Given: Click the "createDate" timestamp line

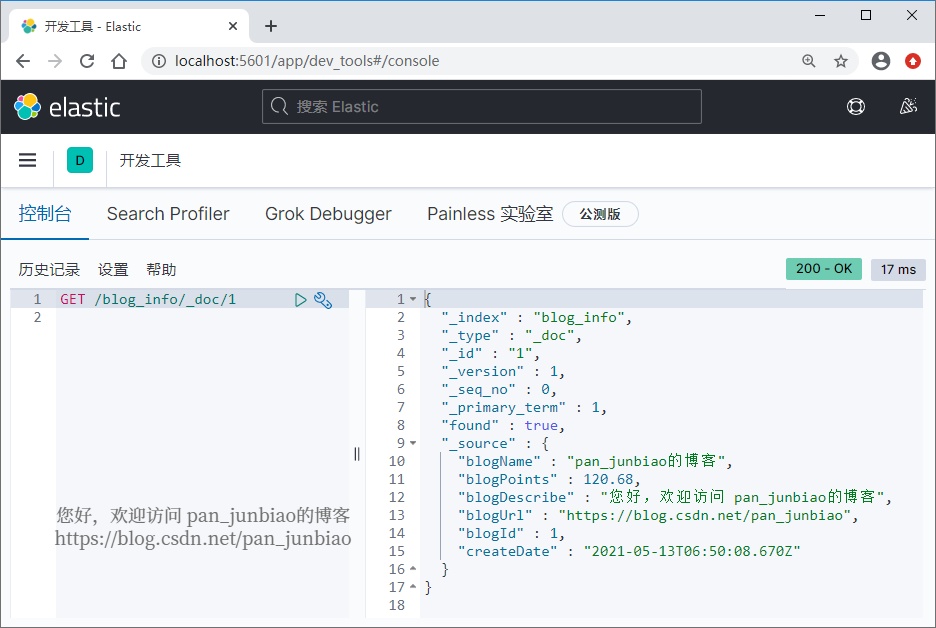Looking at the screenshot, I should pyautogui.click(x=629, y=551).
